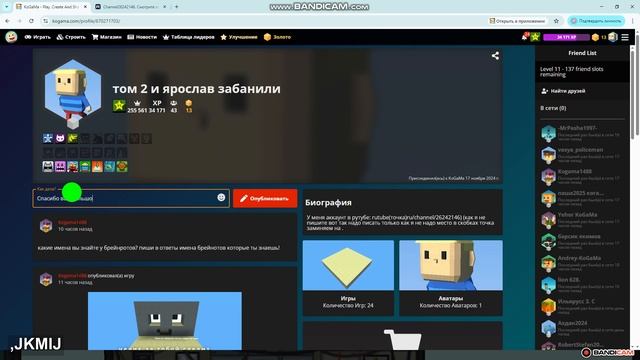
Task: Open friend Айдын2024 in friend list
Action: click(582, 328)
